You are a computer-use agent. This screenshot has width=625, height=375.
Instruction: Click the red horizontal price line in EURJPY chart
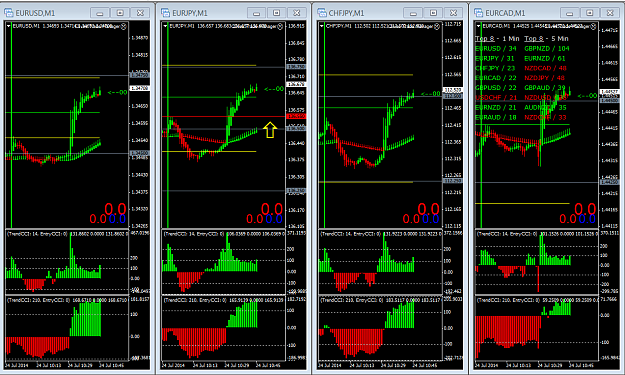[x=223, y=116]
